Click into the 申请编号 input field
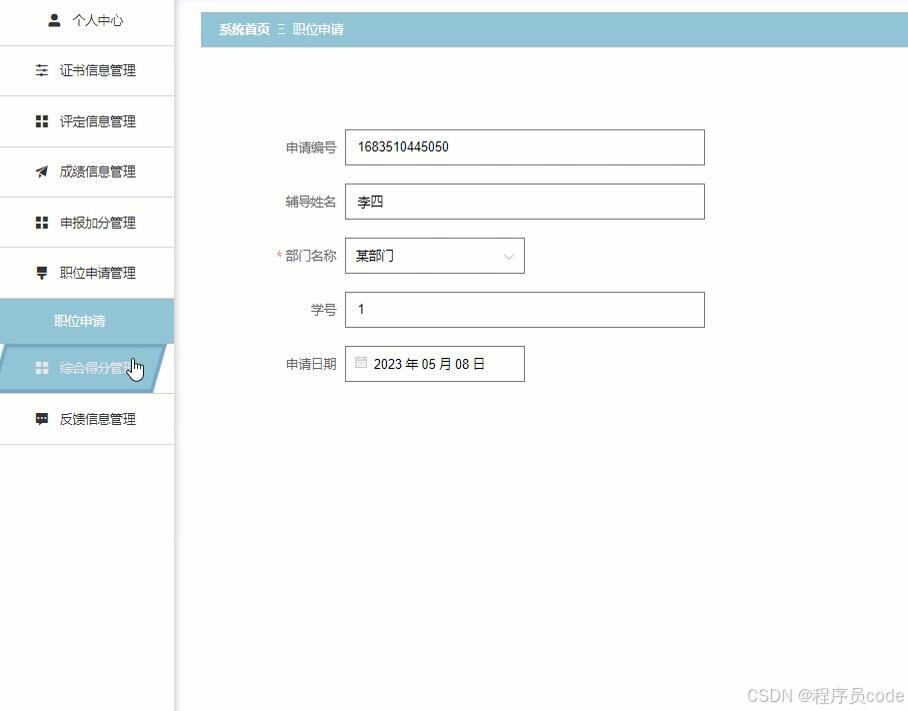The height and width of the screenshot is (711, 908). click(525, 147)
